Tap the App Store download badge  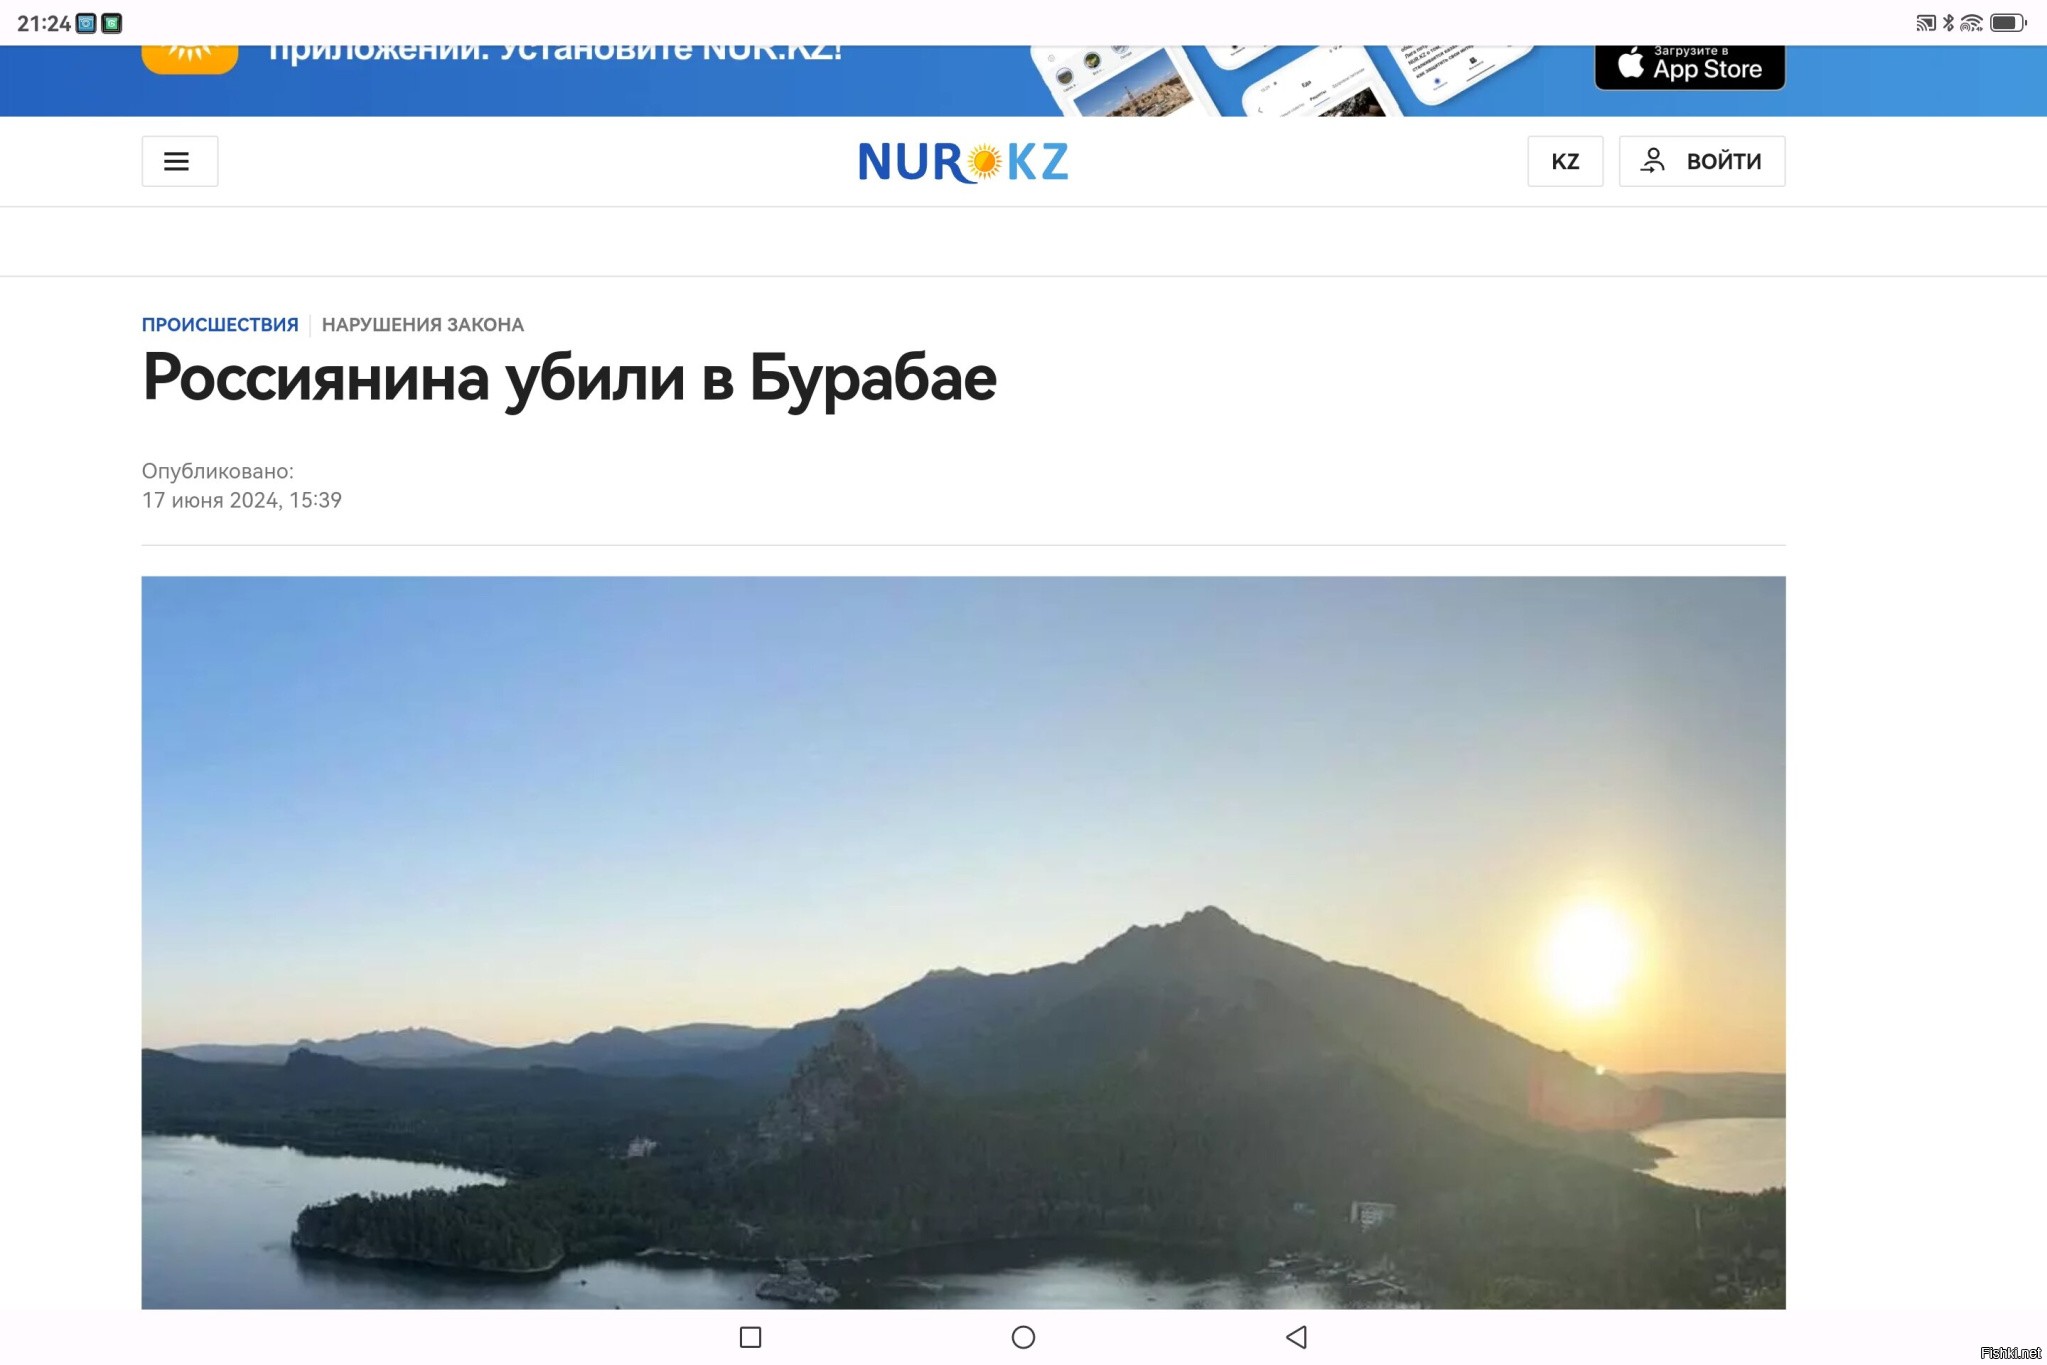point(1689,66)
